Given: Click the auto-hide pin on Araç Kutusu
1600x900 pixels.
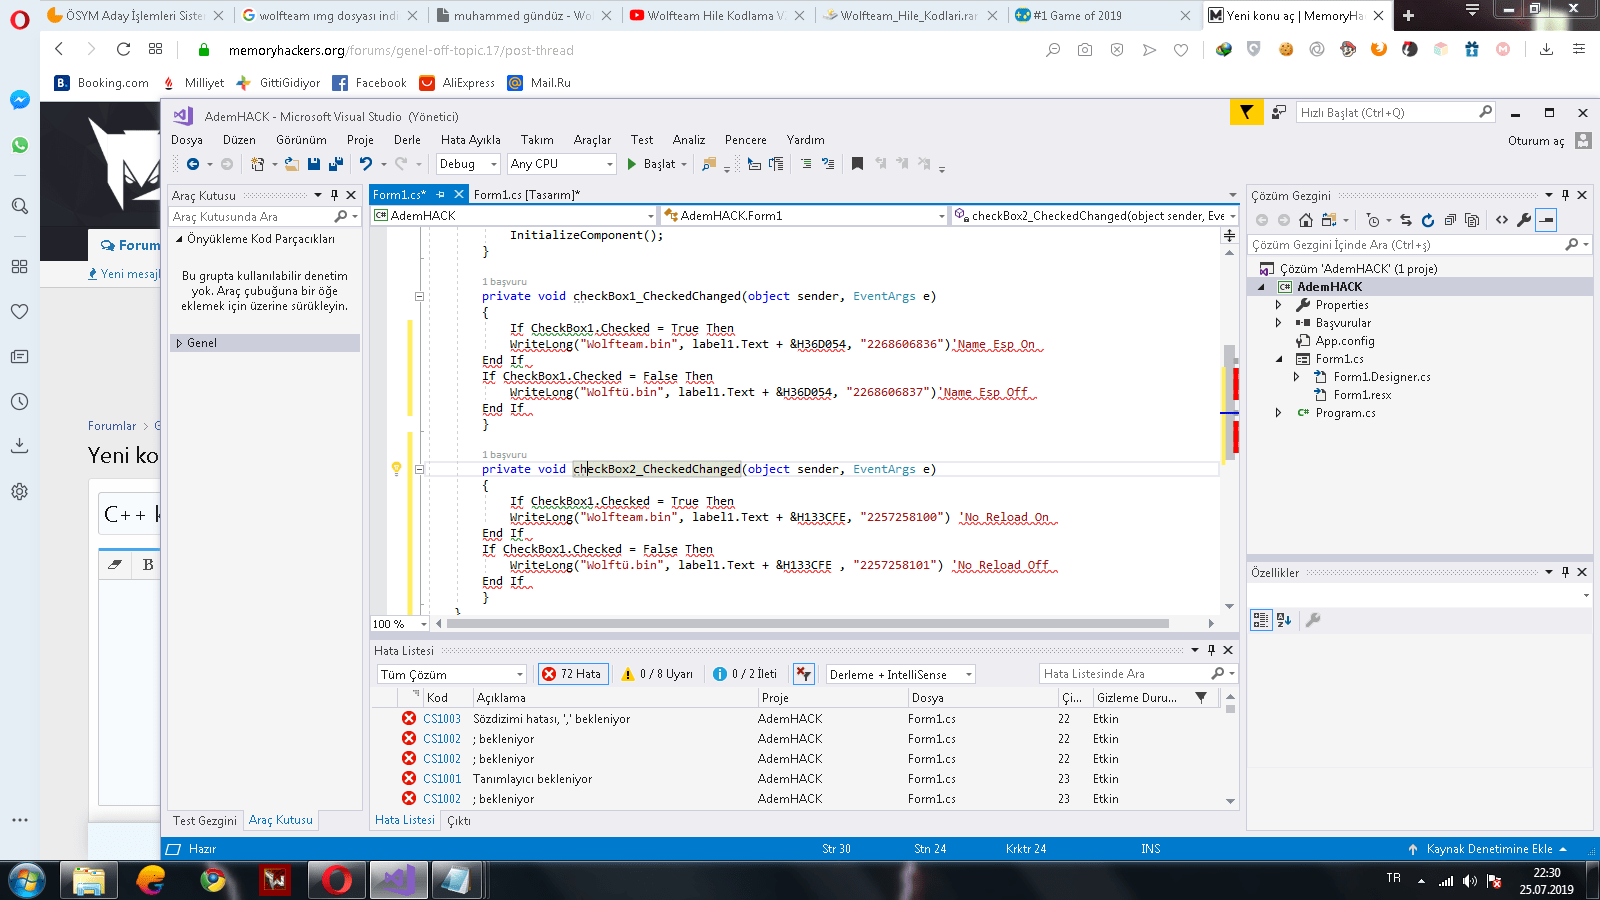Looking at the screenshot, I should click(x=334, y=195).
